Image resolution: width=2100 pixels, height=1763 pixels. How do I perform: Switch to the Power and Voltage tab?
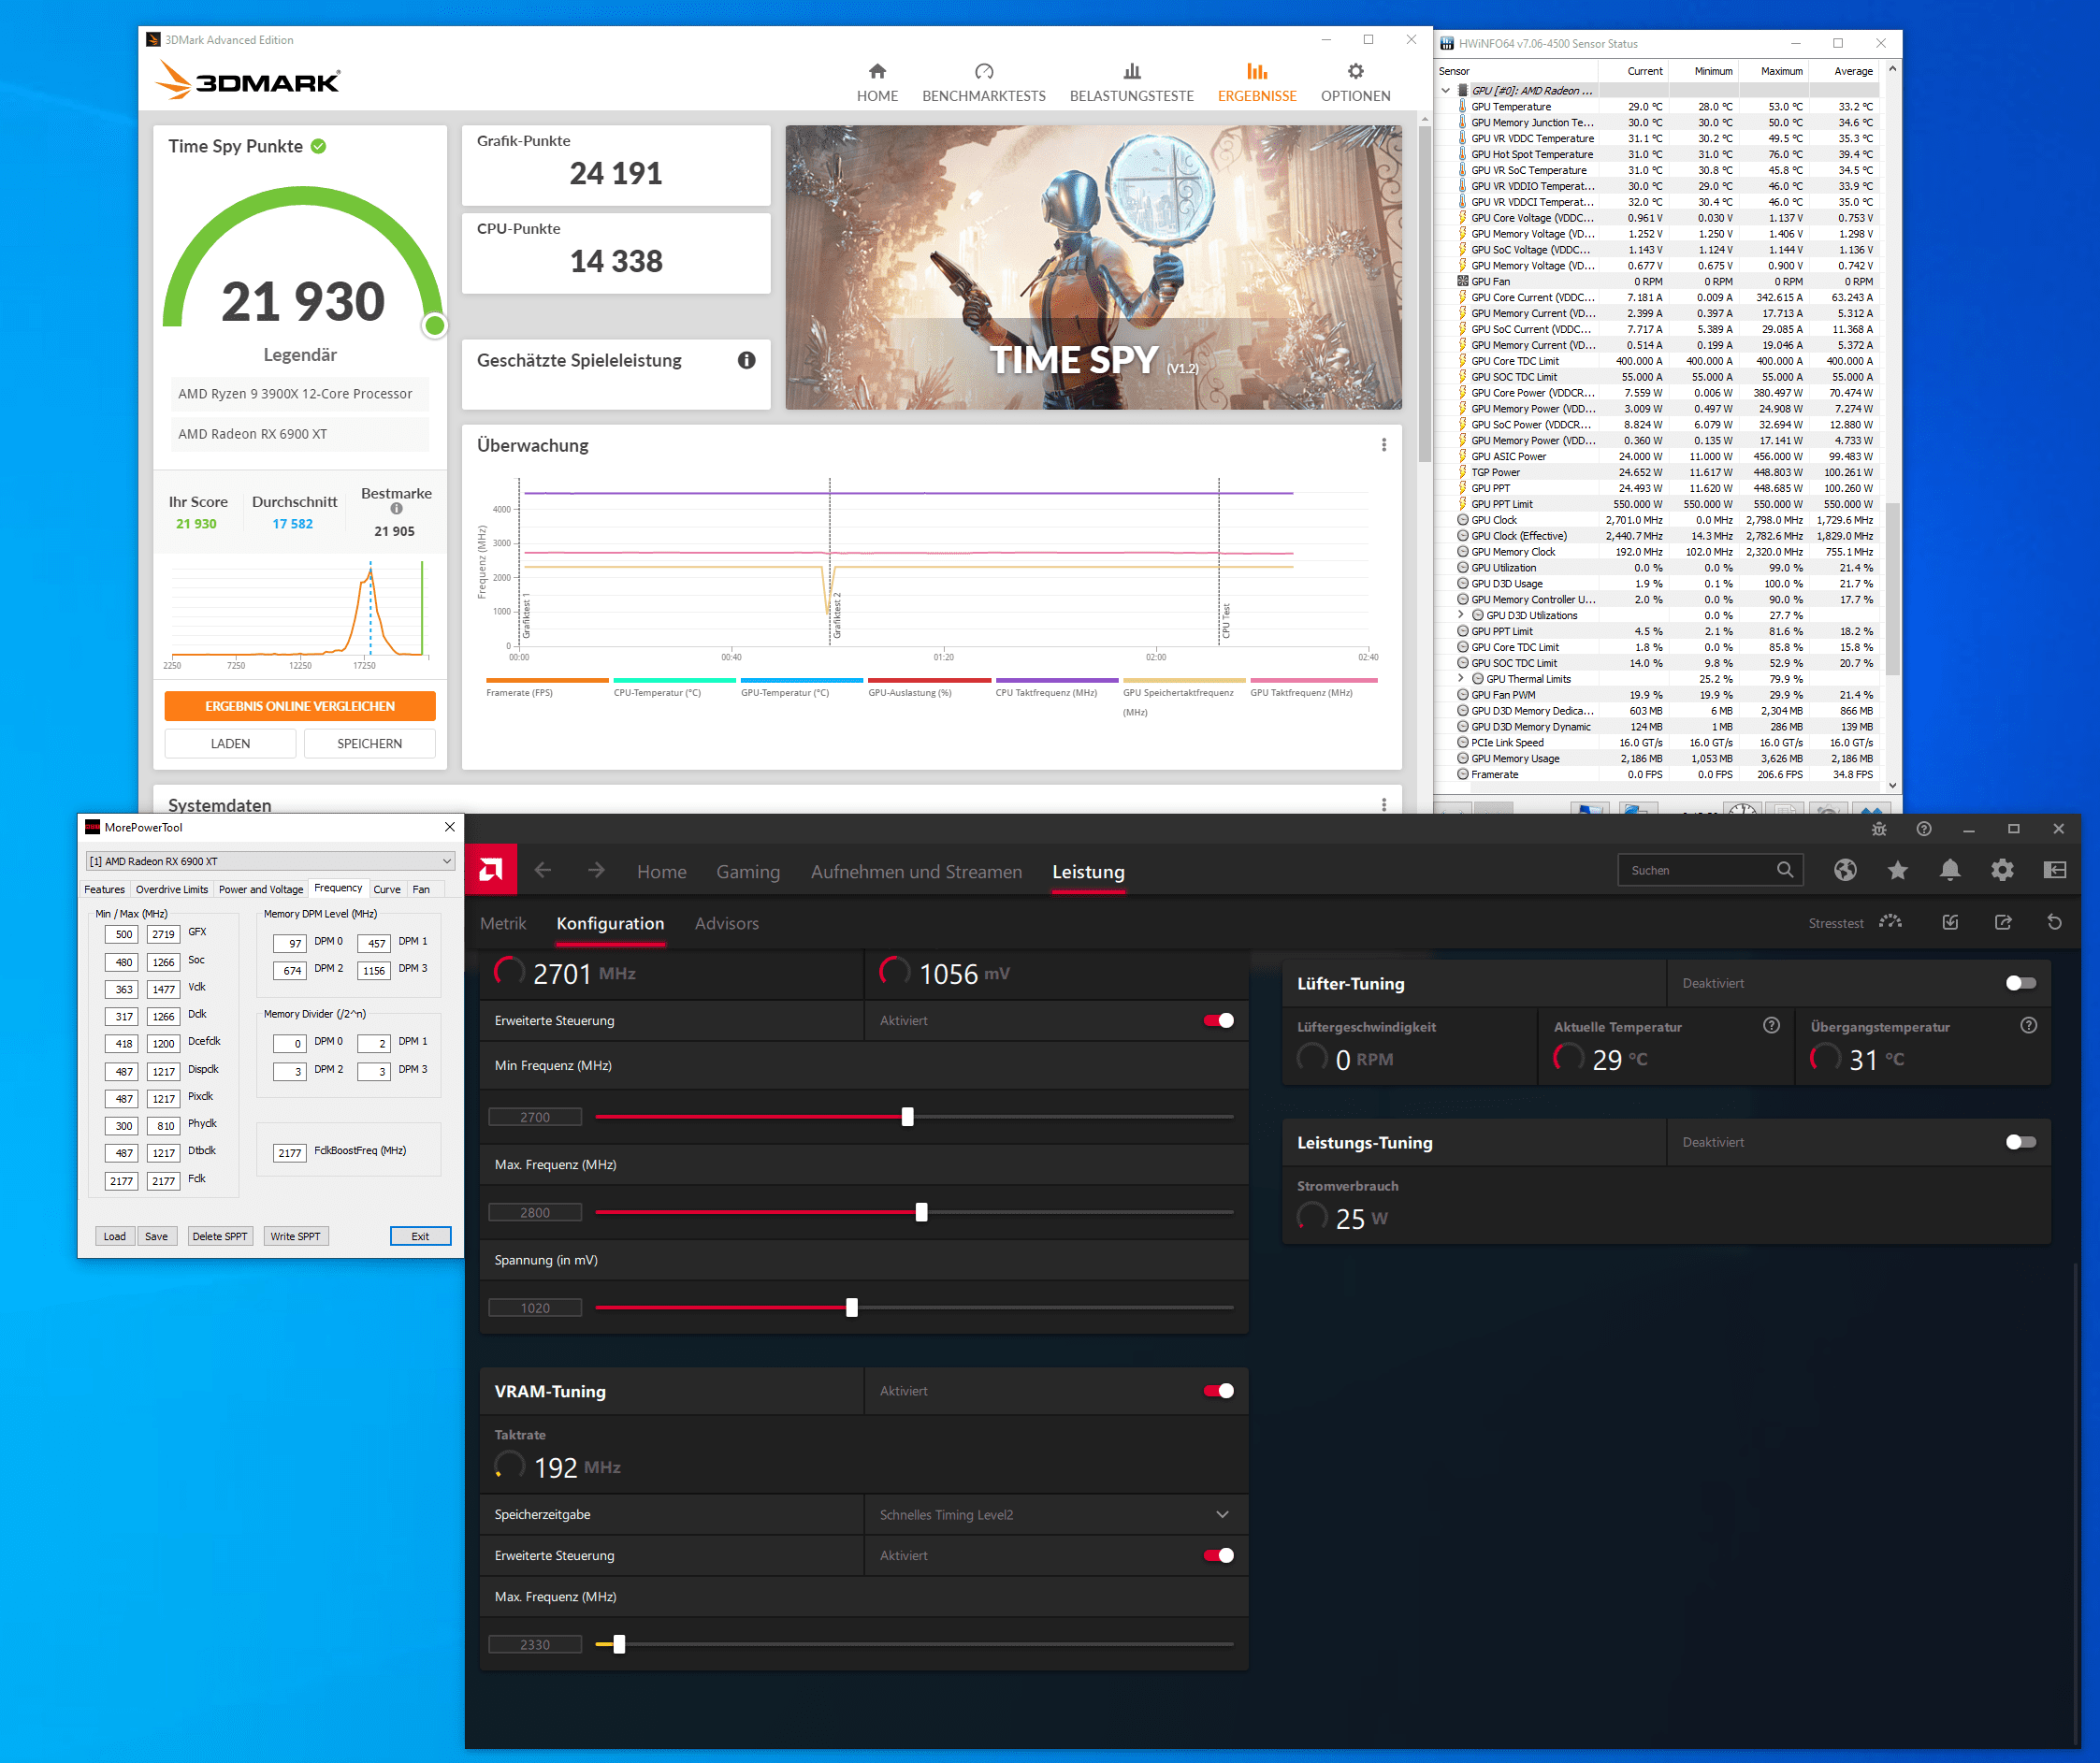click(x=261, y=889)
